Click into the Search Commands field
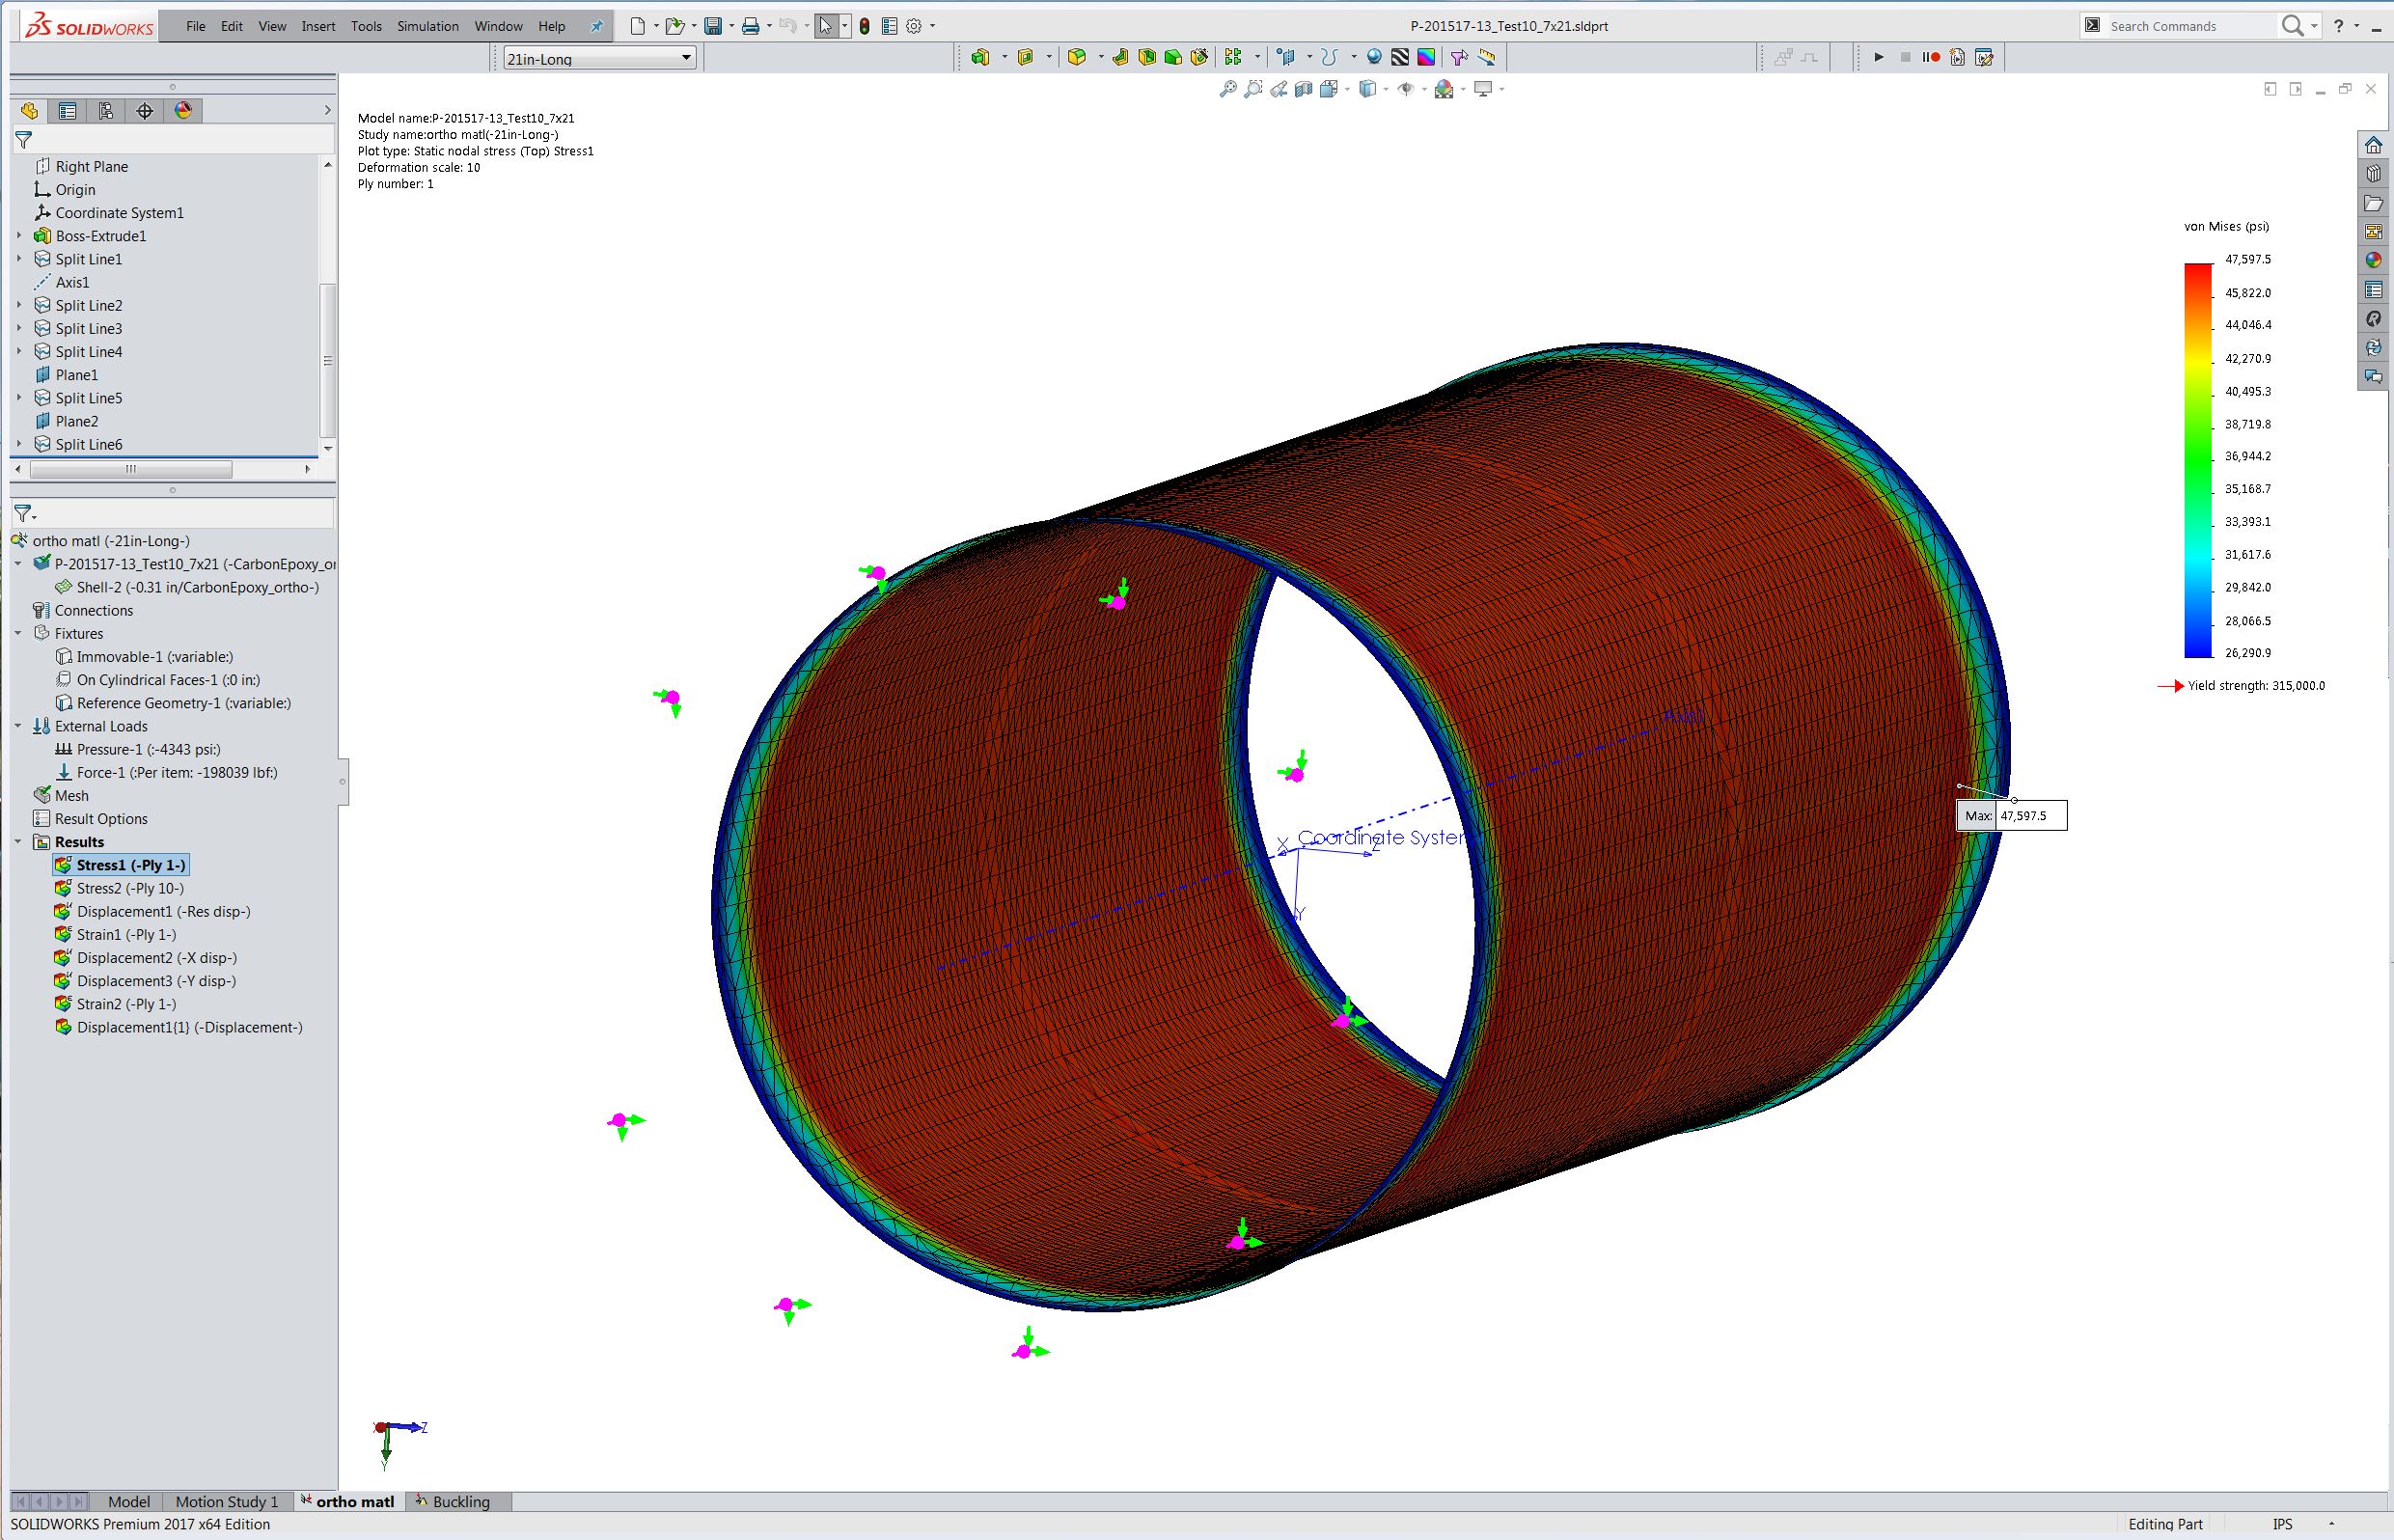 pyautogui.click(x=2189, y=26)
